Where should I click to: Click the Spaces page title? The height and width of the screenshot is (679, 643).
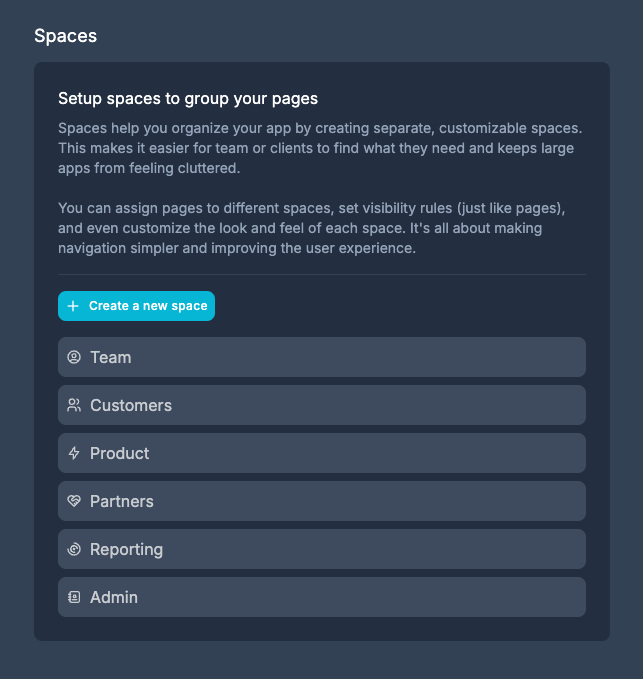(66, 36)
